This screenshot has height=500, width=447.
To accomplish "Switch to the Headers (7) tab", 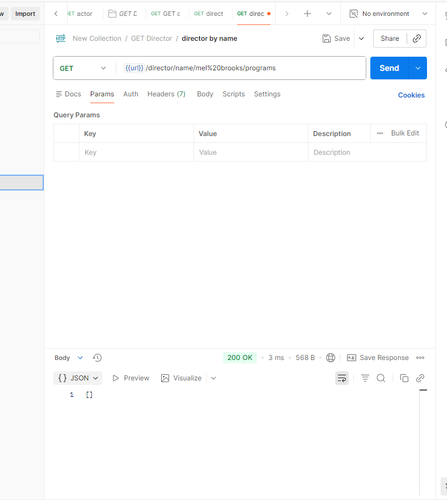I will pyautogui.click(x=166, y=94).
